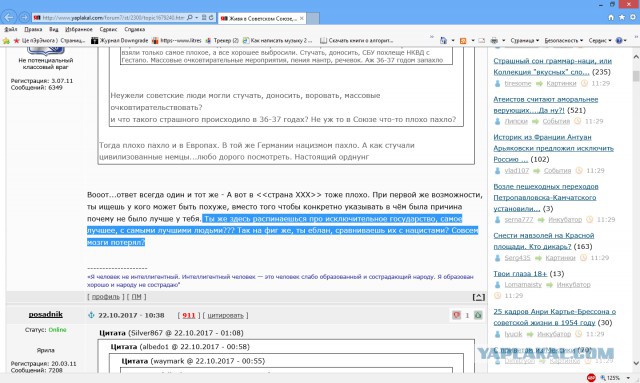Open the 'Трекер (2)' favorite
This screenshot has height=383, width=640.
[222, 40]
